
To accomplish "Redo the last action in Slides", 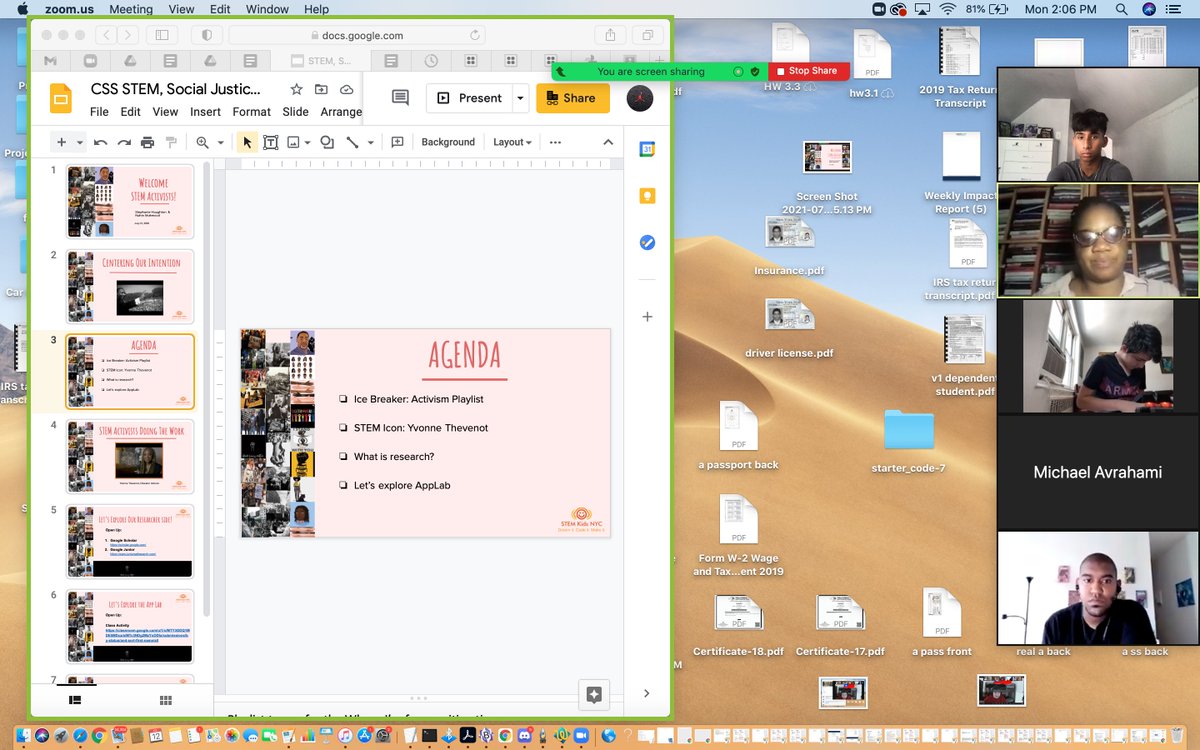I will (x=124, y=142).
